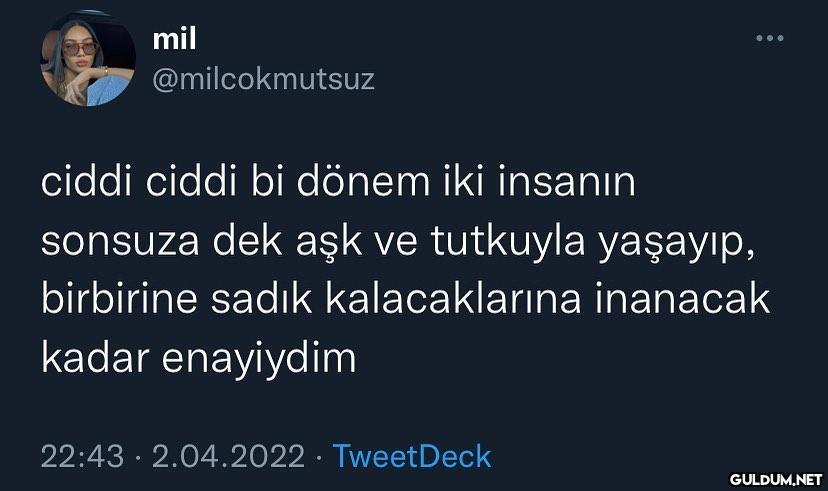Open the TweetDeck source link
The image size is (828, 491).
[x=412, y=456]
